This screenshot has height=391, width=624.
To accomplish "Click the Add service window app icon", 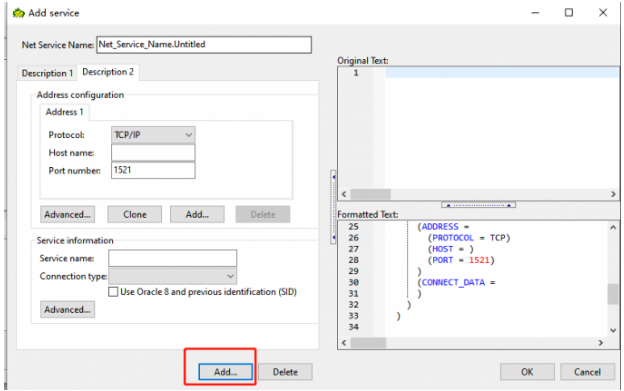I will pos(18,13).
